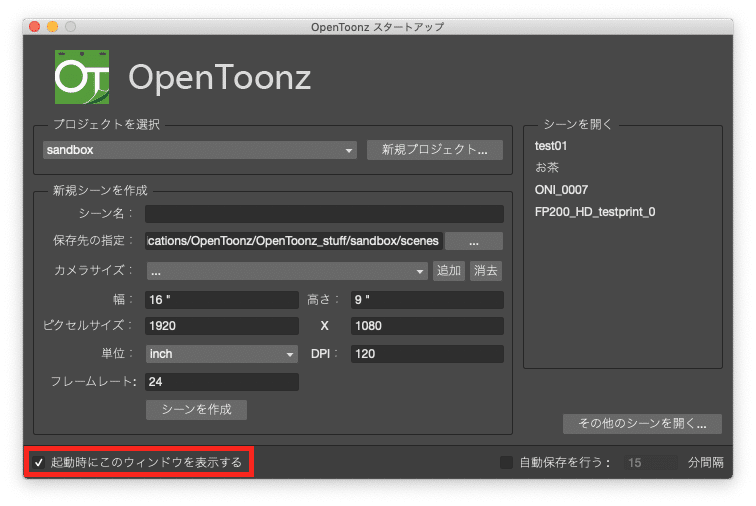Viewport: 756px width, 506px height.
Task: Open the sandbox project dropdown
Action: 200,150
